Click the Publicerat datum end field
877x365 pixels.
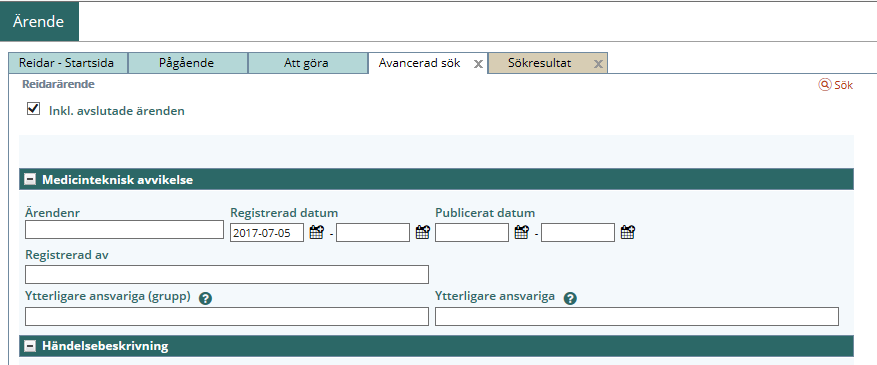point(578,233)
